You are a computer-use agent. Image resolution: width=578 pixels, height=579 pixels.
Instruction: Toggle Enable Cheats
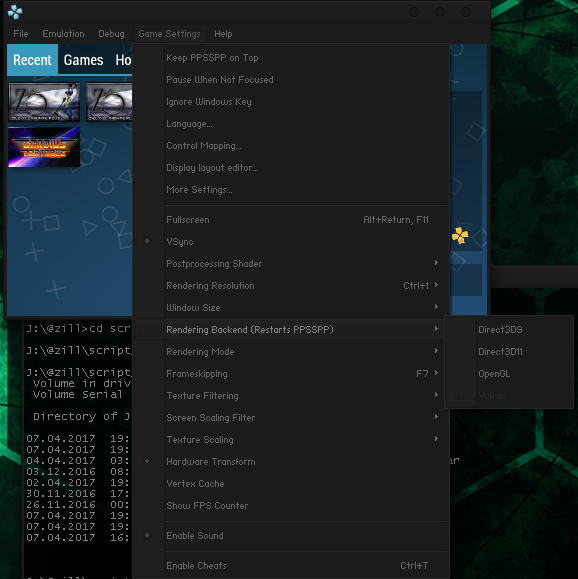click(x=292, y=566)
